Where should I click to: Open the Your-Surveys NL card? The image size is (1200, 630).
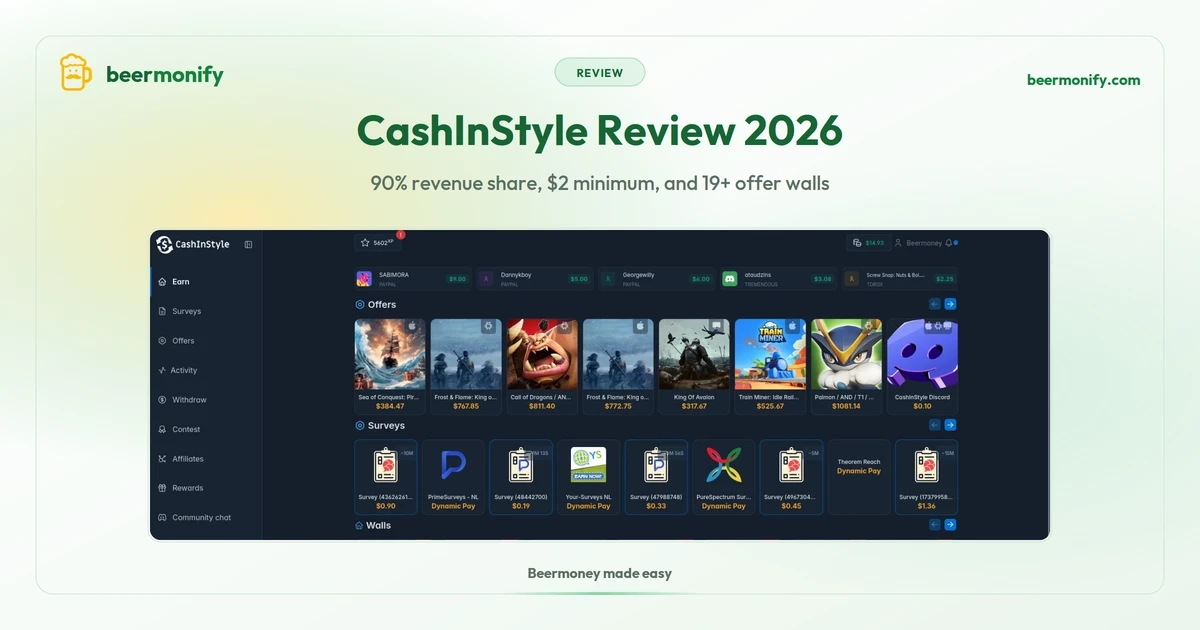tap(588, 477)
